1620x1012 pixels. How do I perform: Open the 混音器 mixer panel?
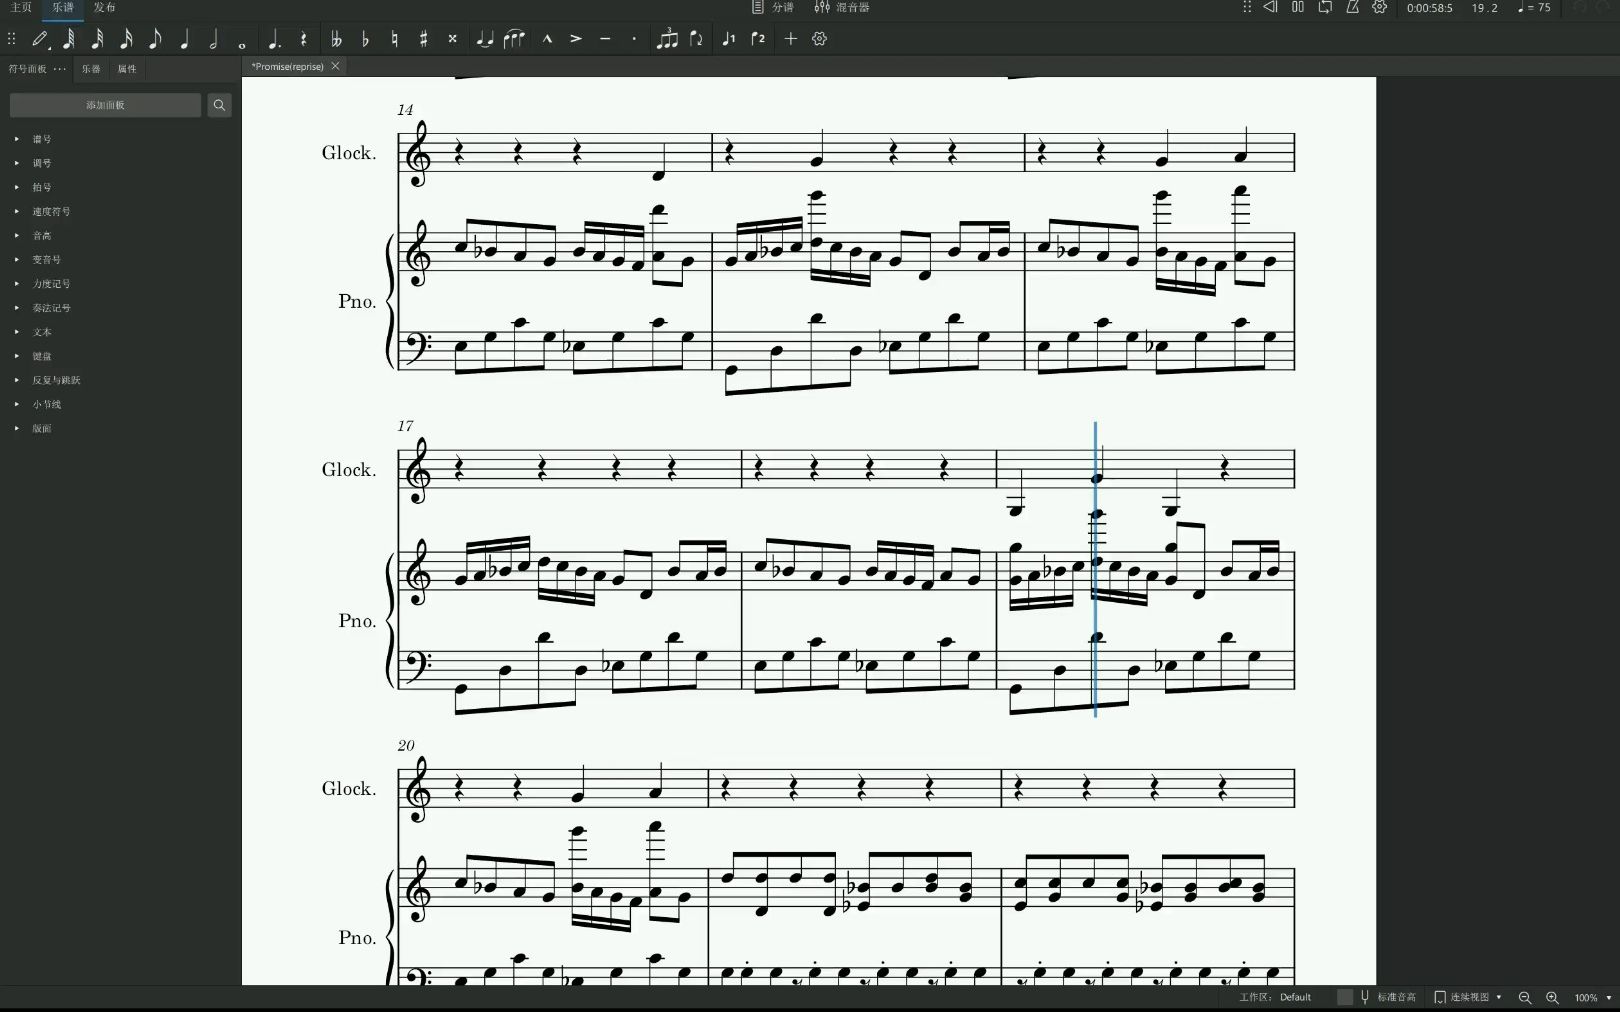tap(842, 7)
